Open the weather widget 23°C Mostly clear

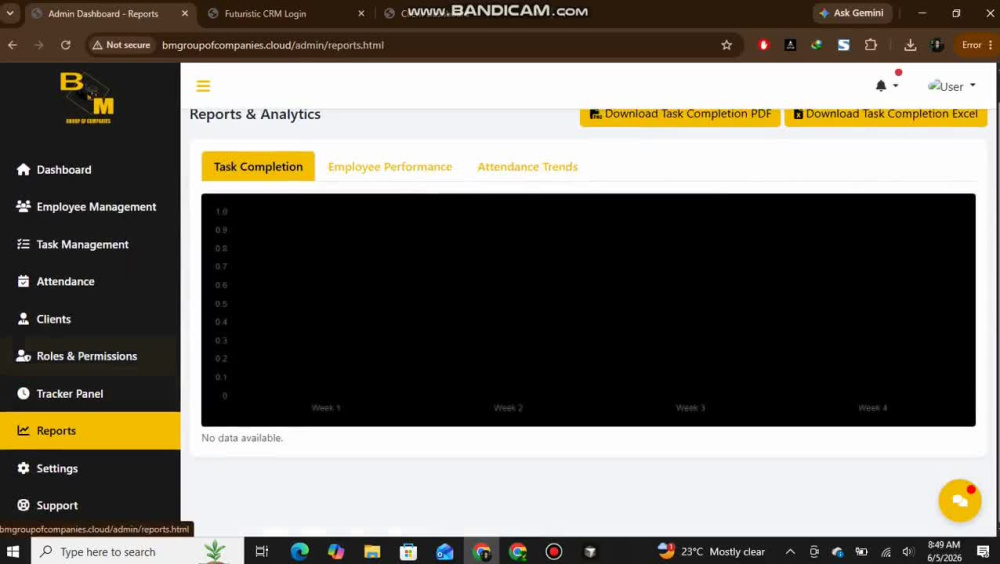[711, 551]
